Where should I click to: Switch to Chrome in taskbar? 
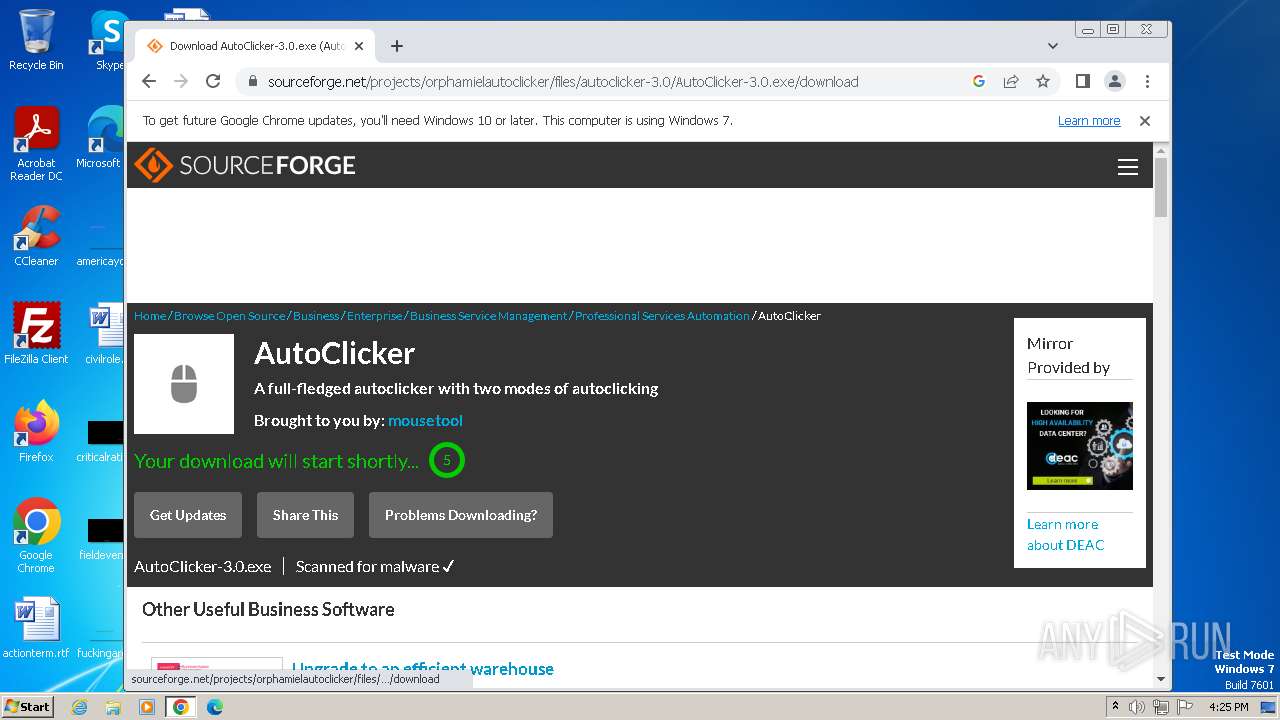[x=181, y=707]
